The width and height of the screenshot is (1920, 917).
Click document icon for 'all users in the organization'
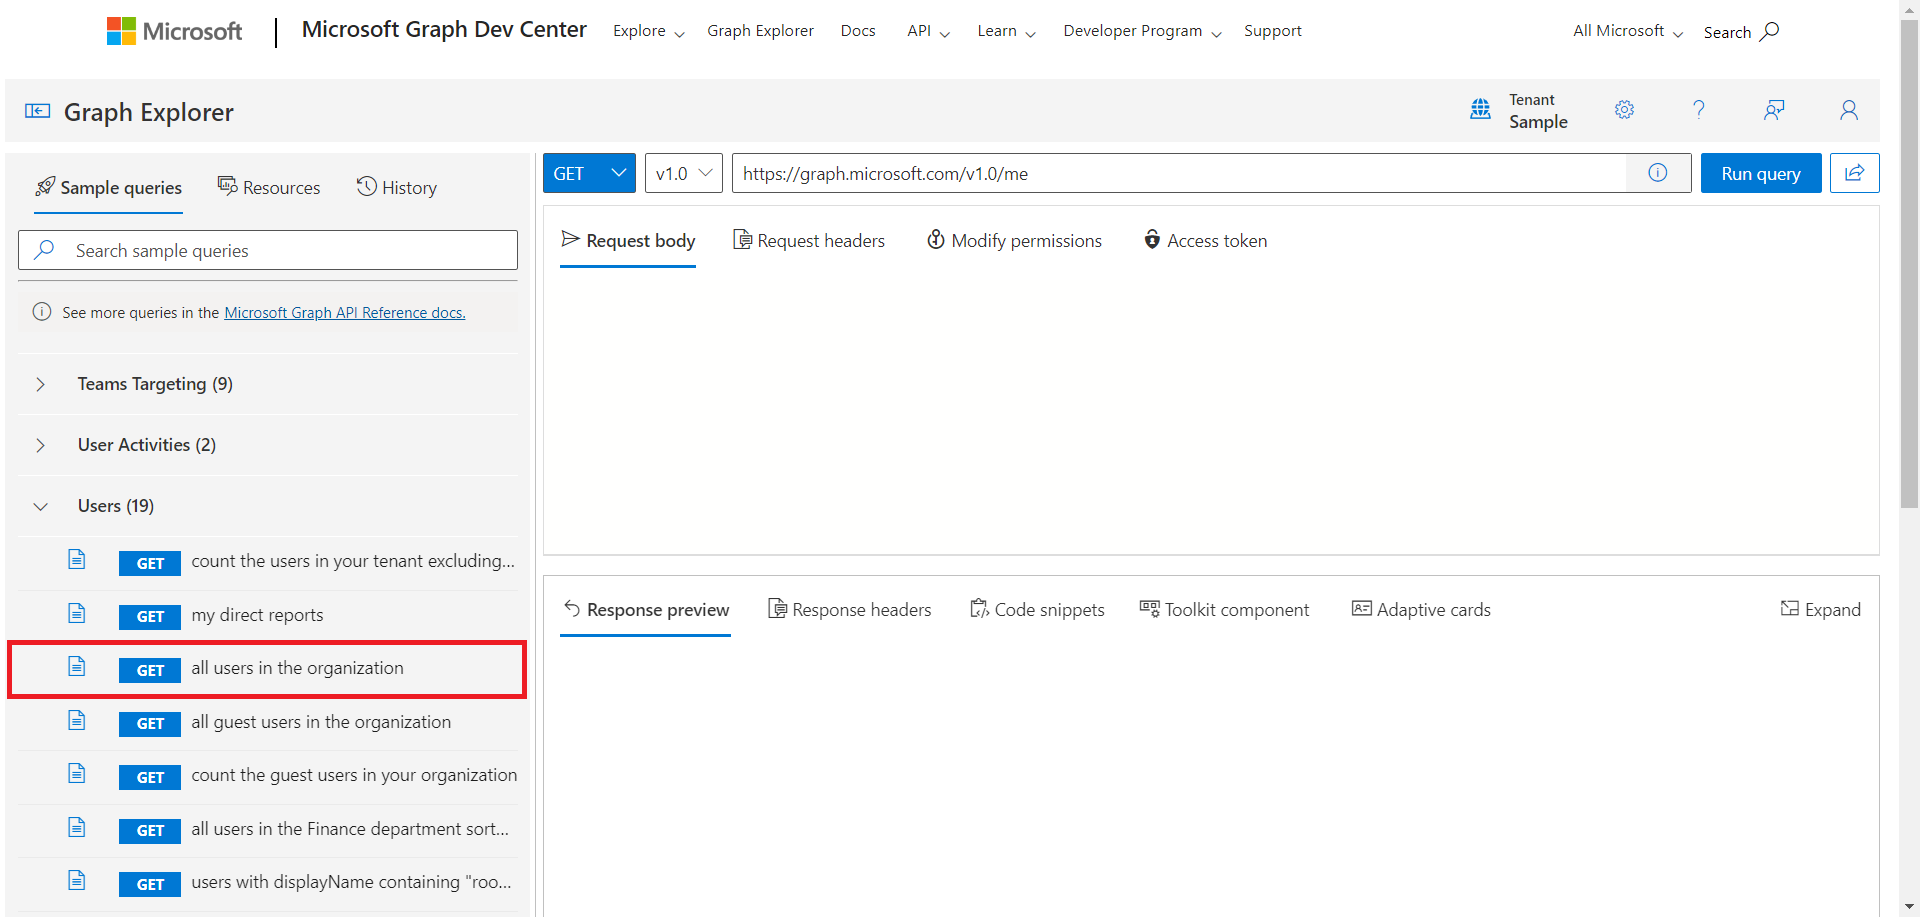pos(77,666)
